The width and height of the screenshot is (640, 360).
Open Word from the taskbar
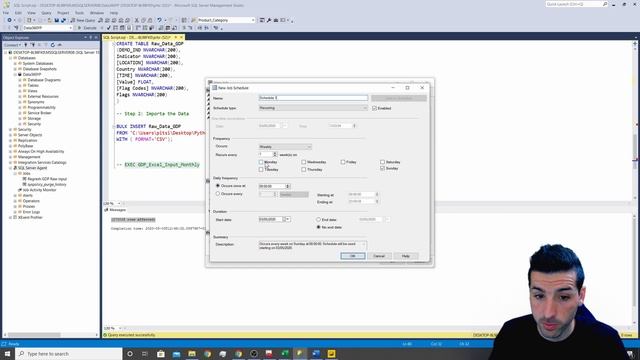click(316, 353)
